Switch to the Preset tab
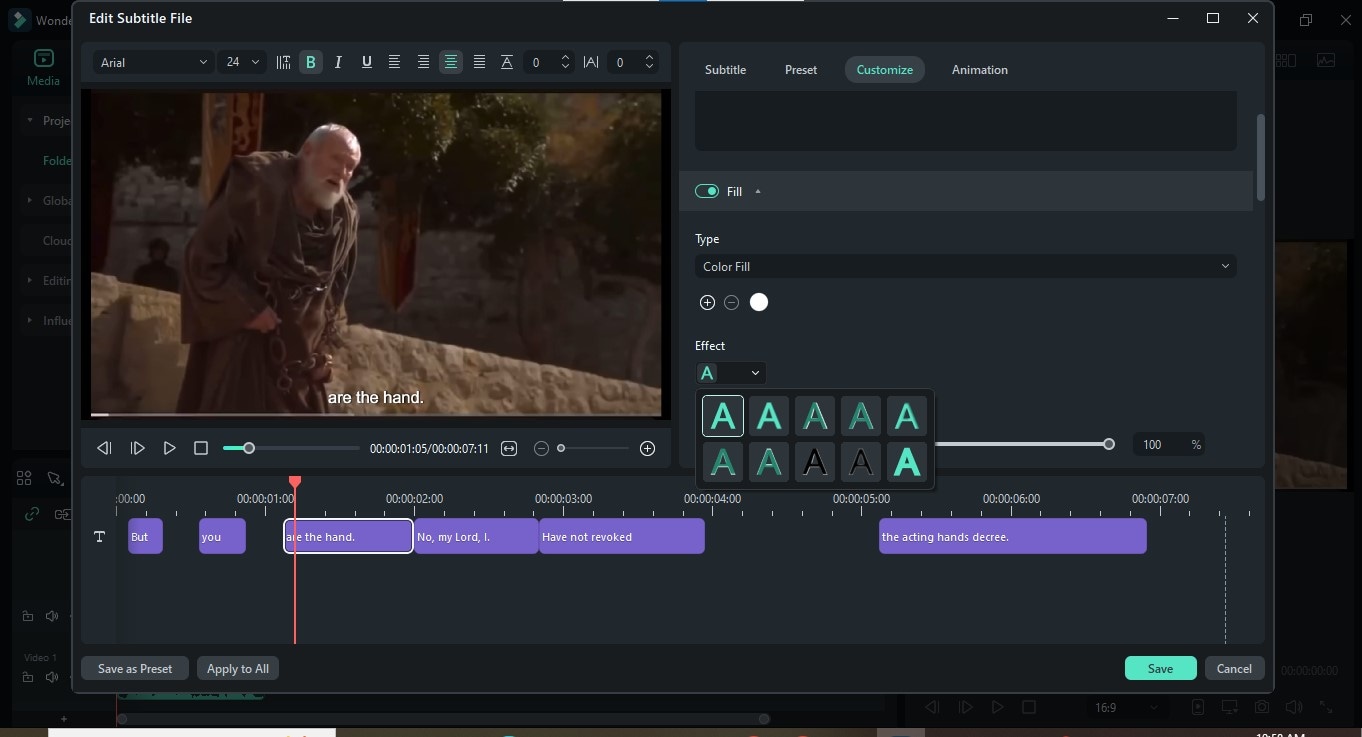Image resolution: width=1362 pixels, height=737 pixels. 801,70
